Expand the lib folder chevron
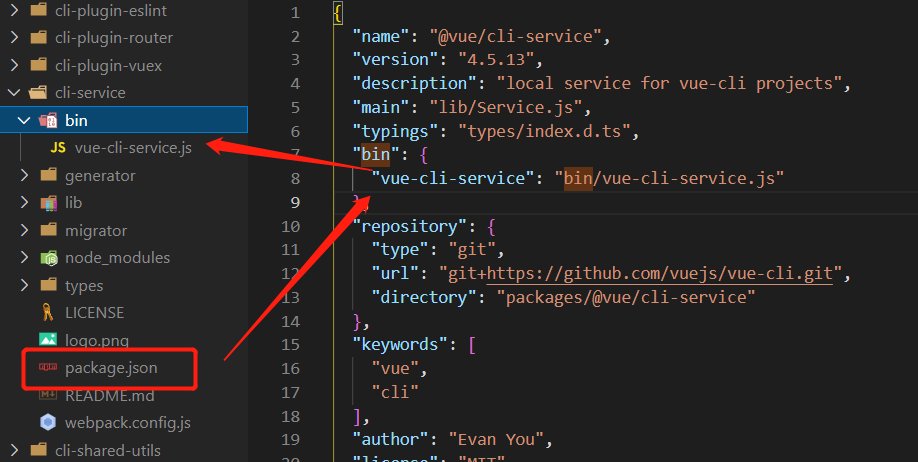Viewport: 918px width, 462px height. [25, 203]
